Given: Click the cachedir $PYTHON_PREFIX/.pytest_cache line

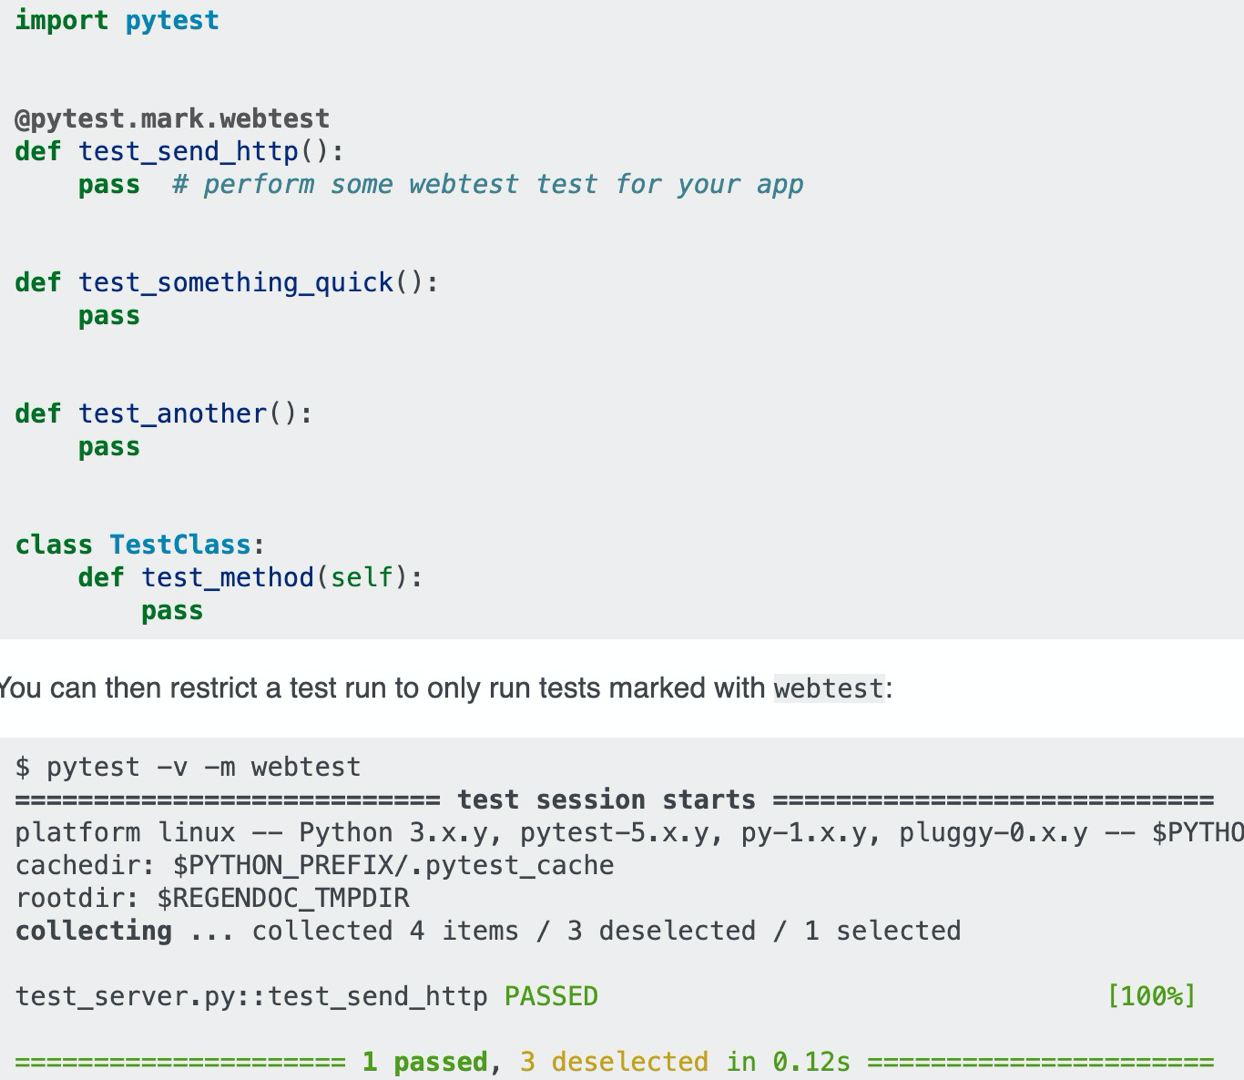Looking at the screenshot, I should [x=314, y=865].
